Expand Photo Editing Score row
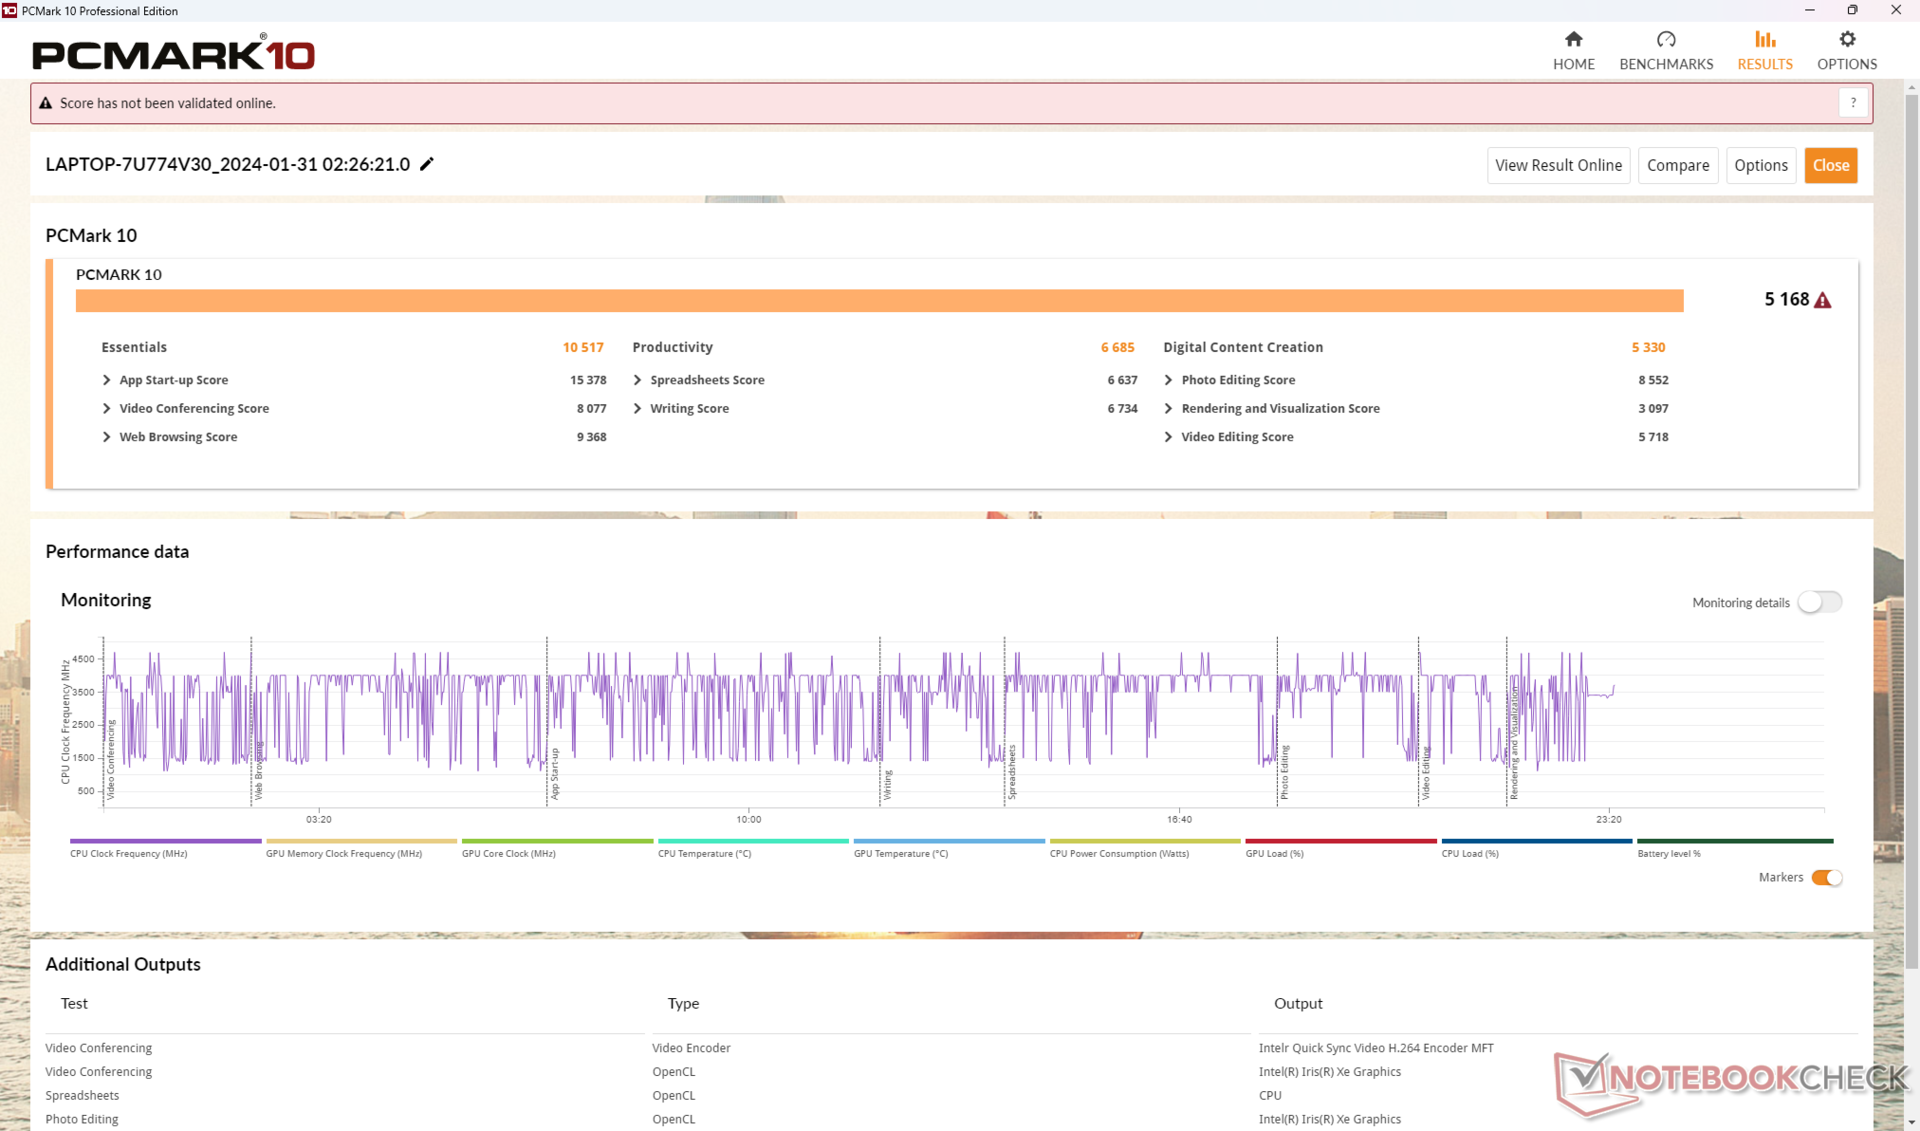1920x1131 pixels. [1168, 380]
